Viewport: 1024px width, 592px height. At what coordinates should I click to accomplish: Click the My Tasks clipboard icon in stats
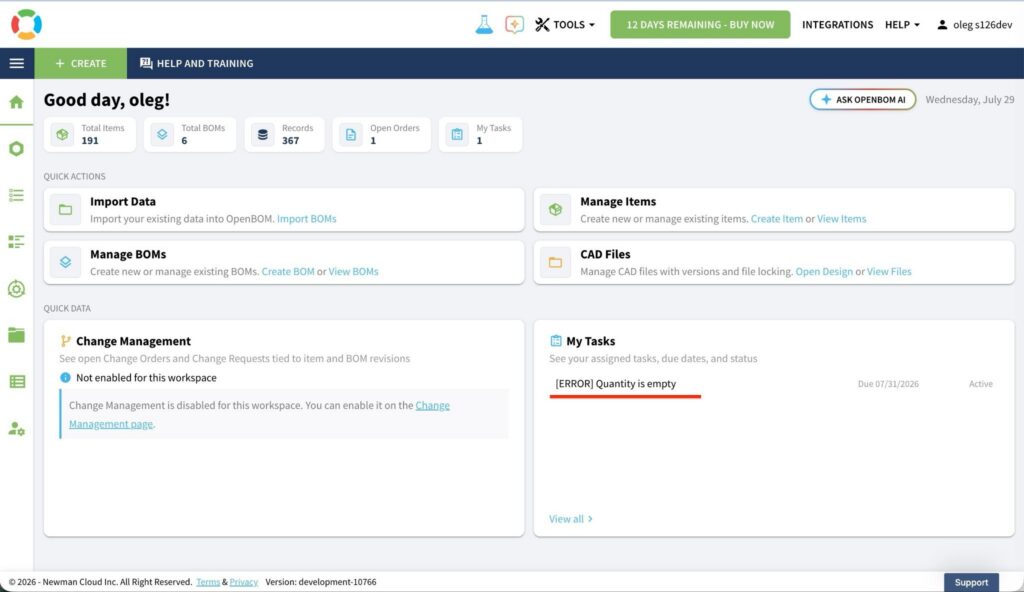tap(457, 135)
